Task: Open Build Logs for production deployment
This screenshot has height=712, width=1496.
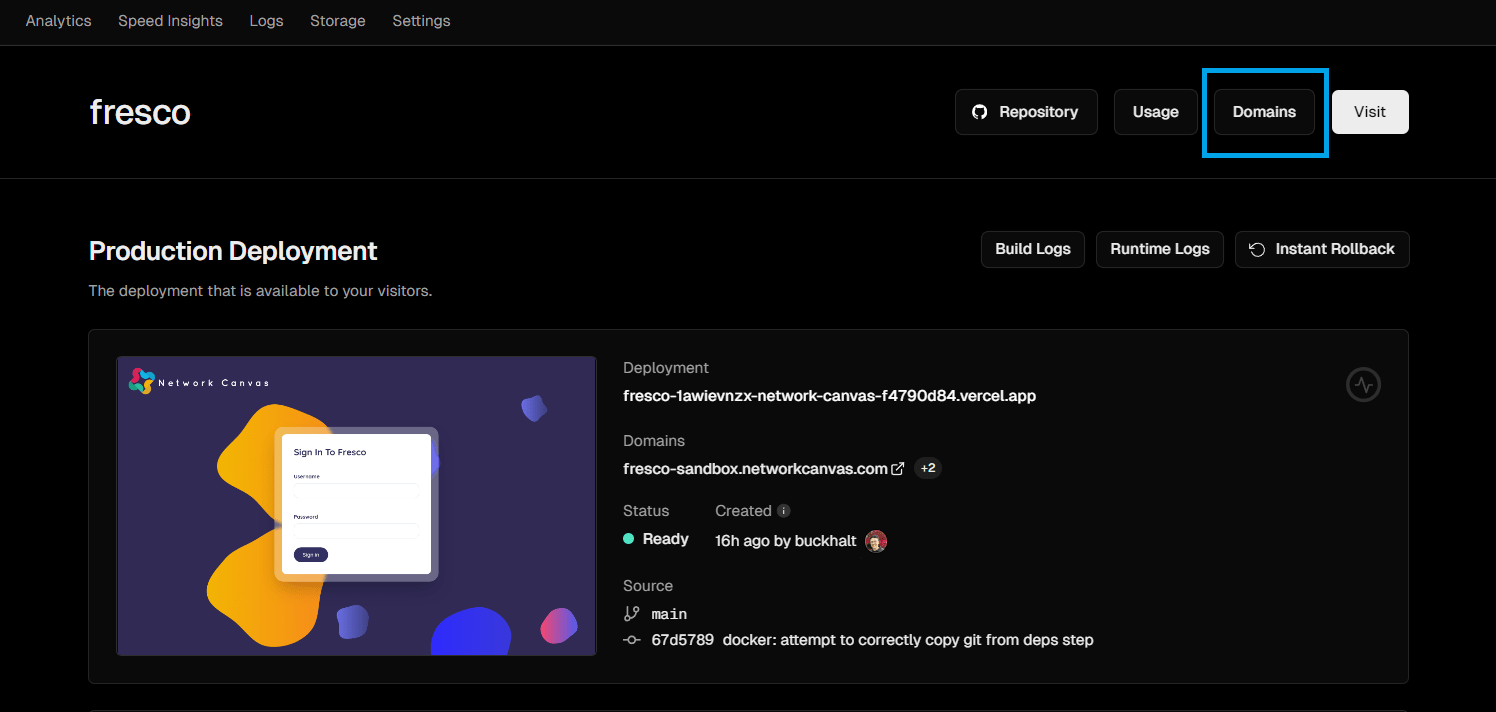Action: pos(1032,249)
